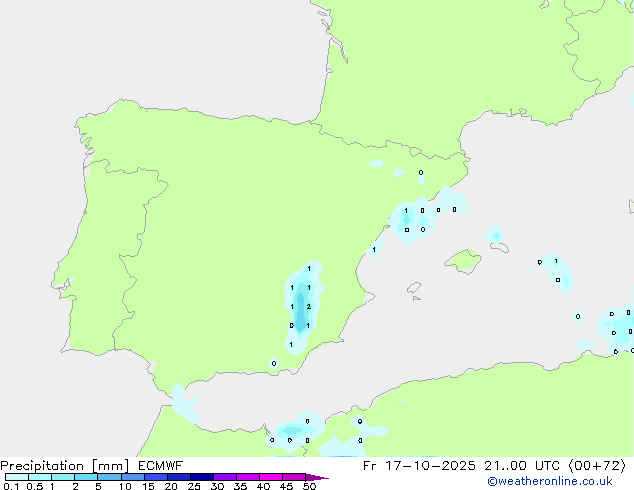Click the '30' legend scale label
The width and height of the screenshot is (634, 490).
[x=217, y=486]
